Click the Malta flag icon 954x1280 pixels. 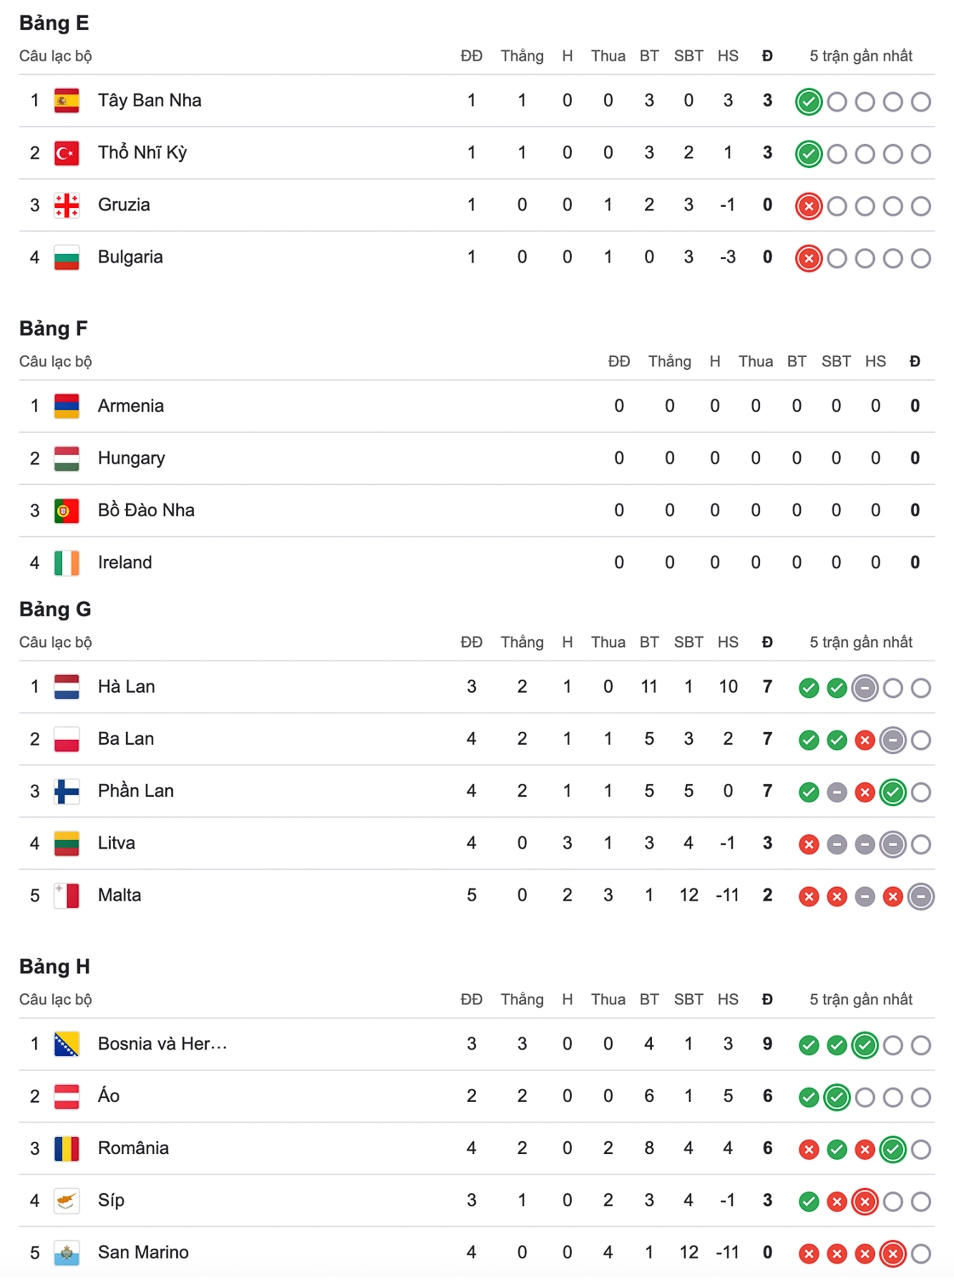(67, 895)
